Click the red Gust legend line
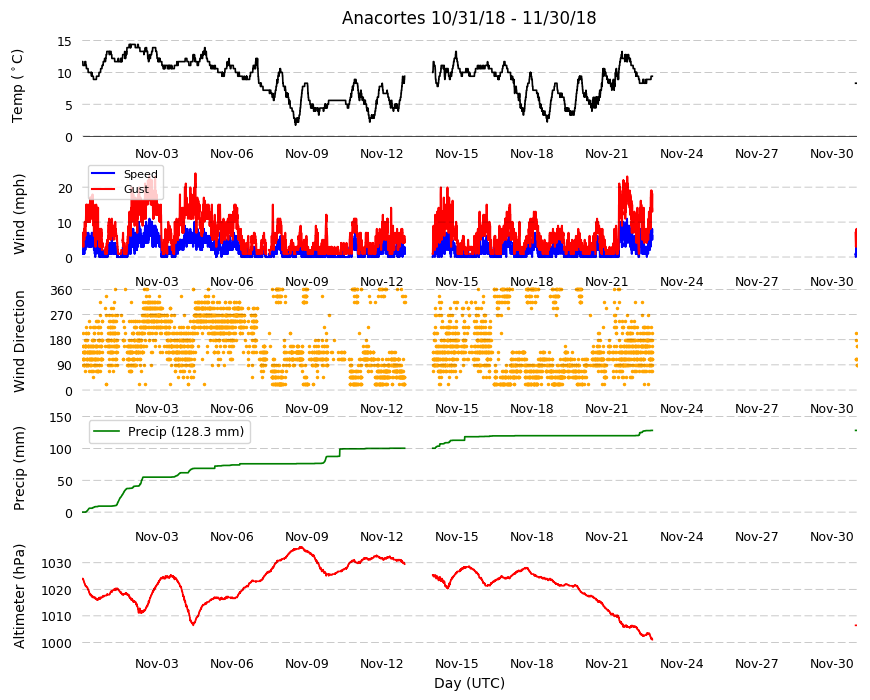 coord(102,189)
